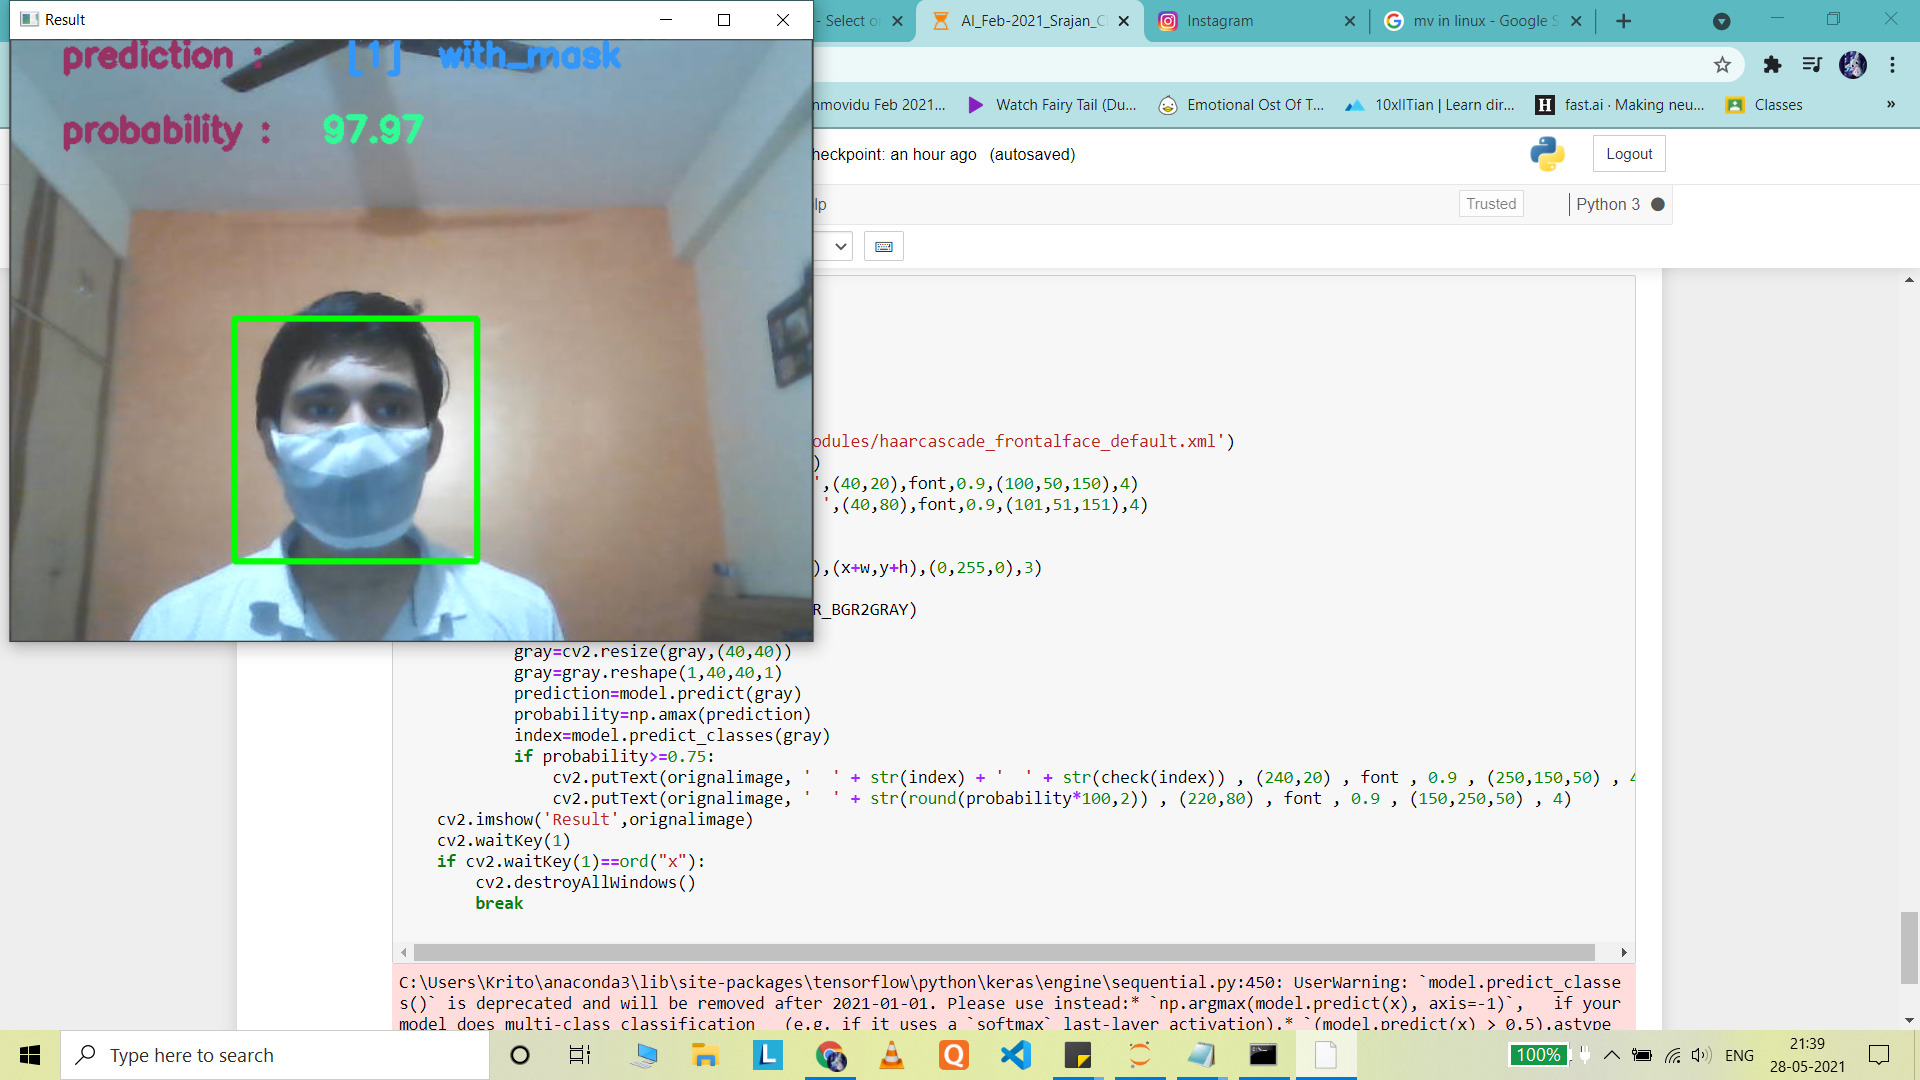Bookmark this page with the star icon
1920x1080 pixels.
coord(1722,65)
